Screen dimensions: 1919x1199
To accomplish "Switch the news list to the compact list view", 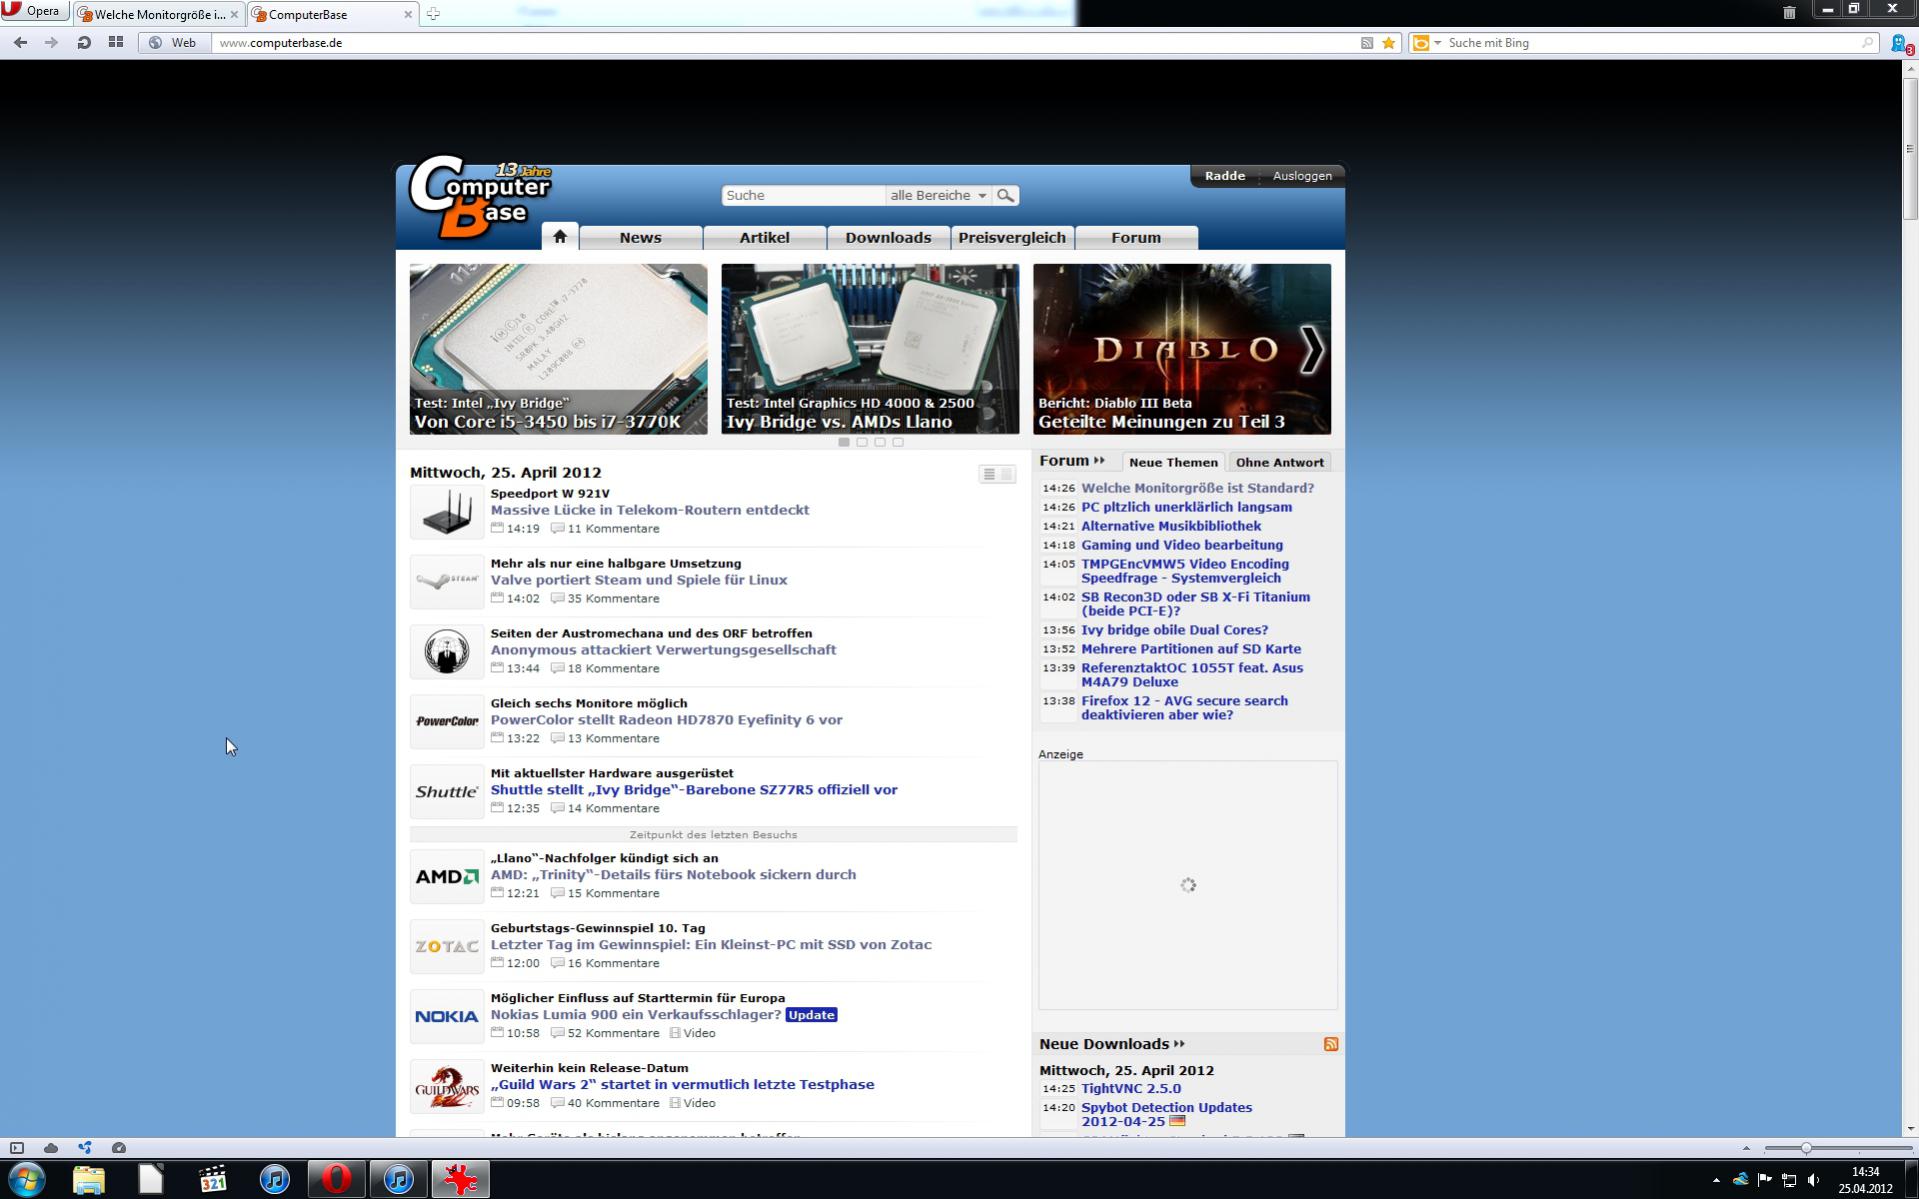I will pos(989,474).
